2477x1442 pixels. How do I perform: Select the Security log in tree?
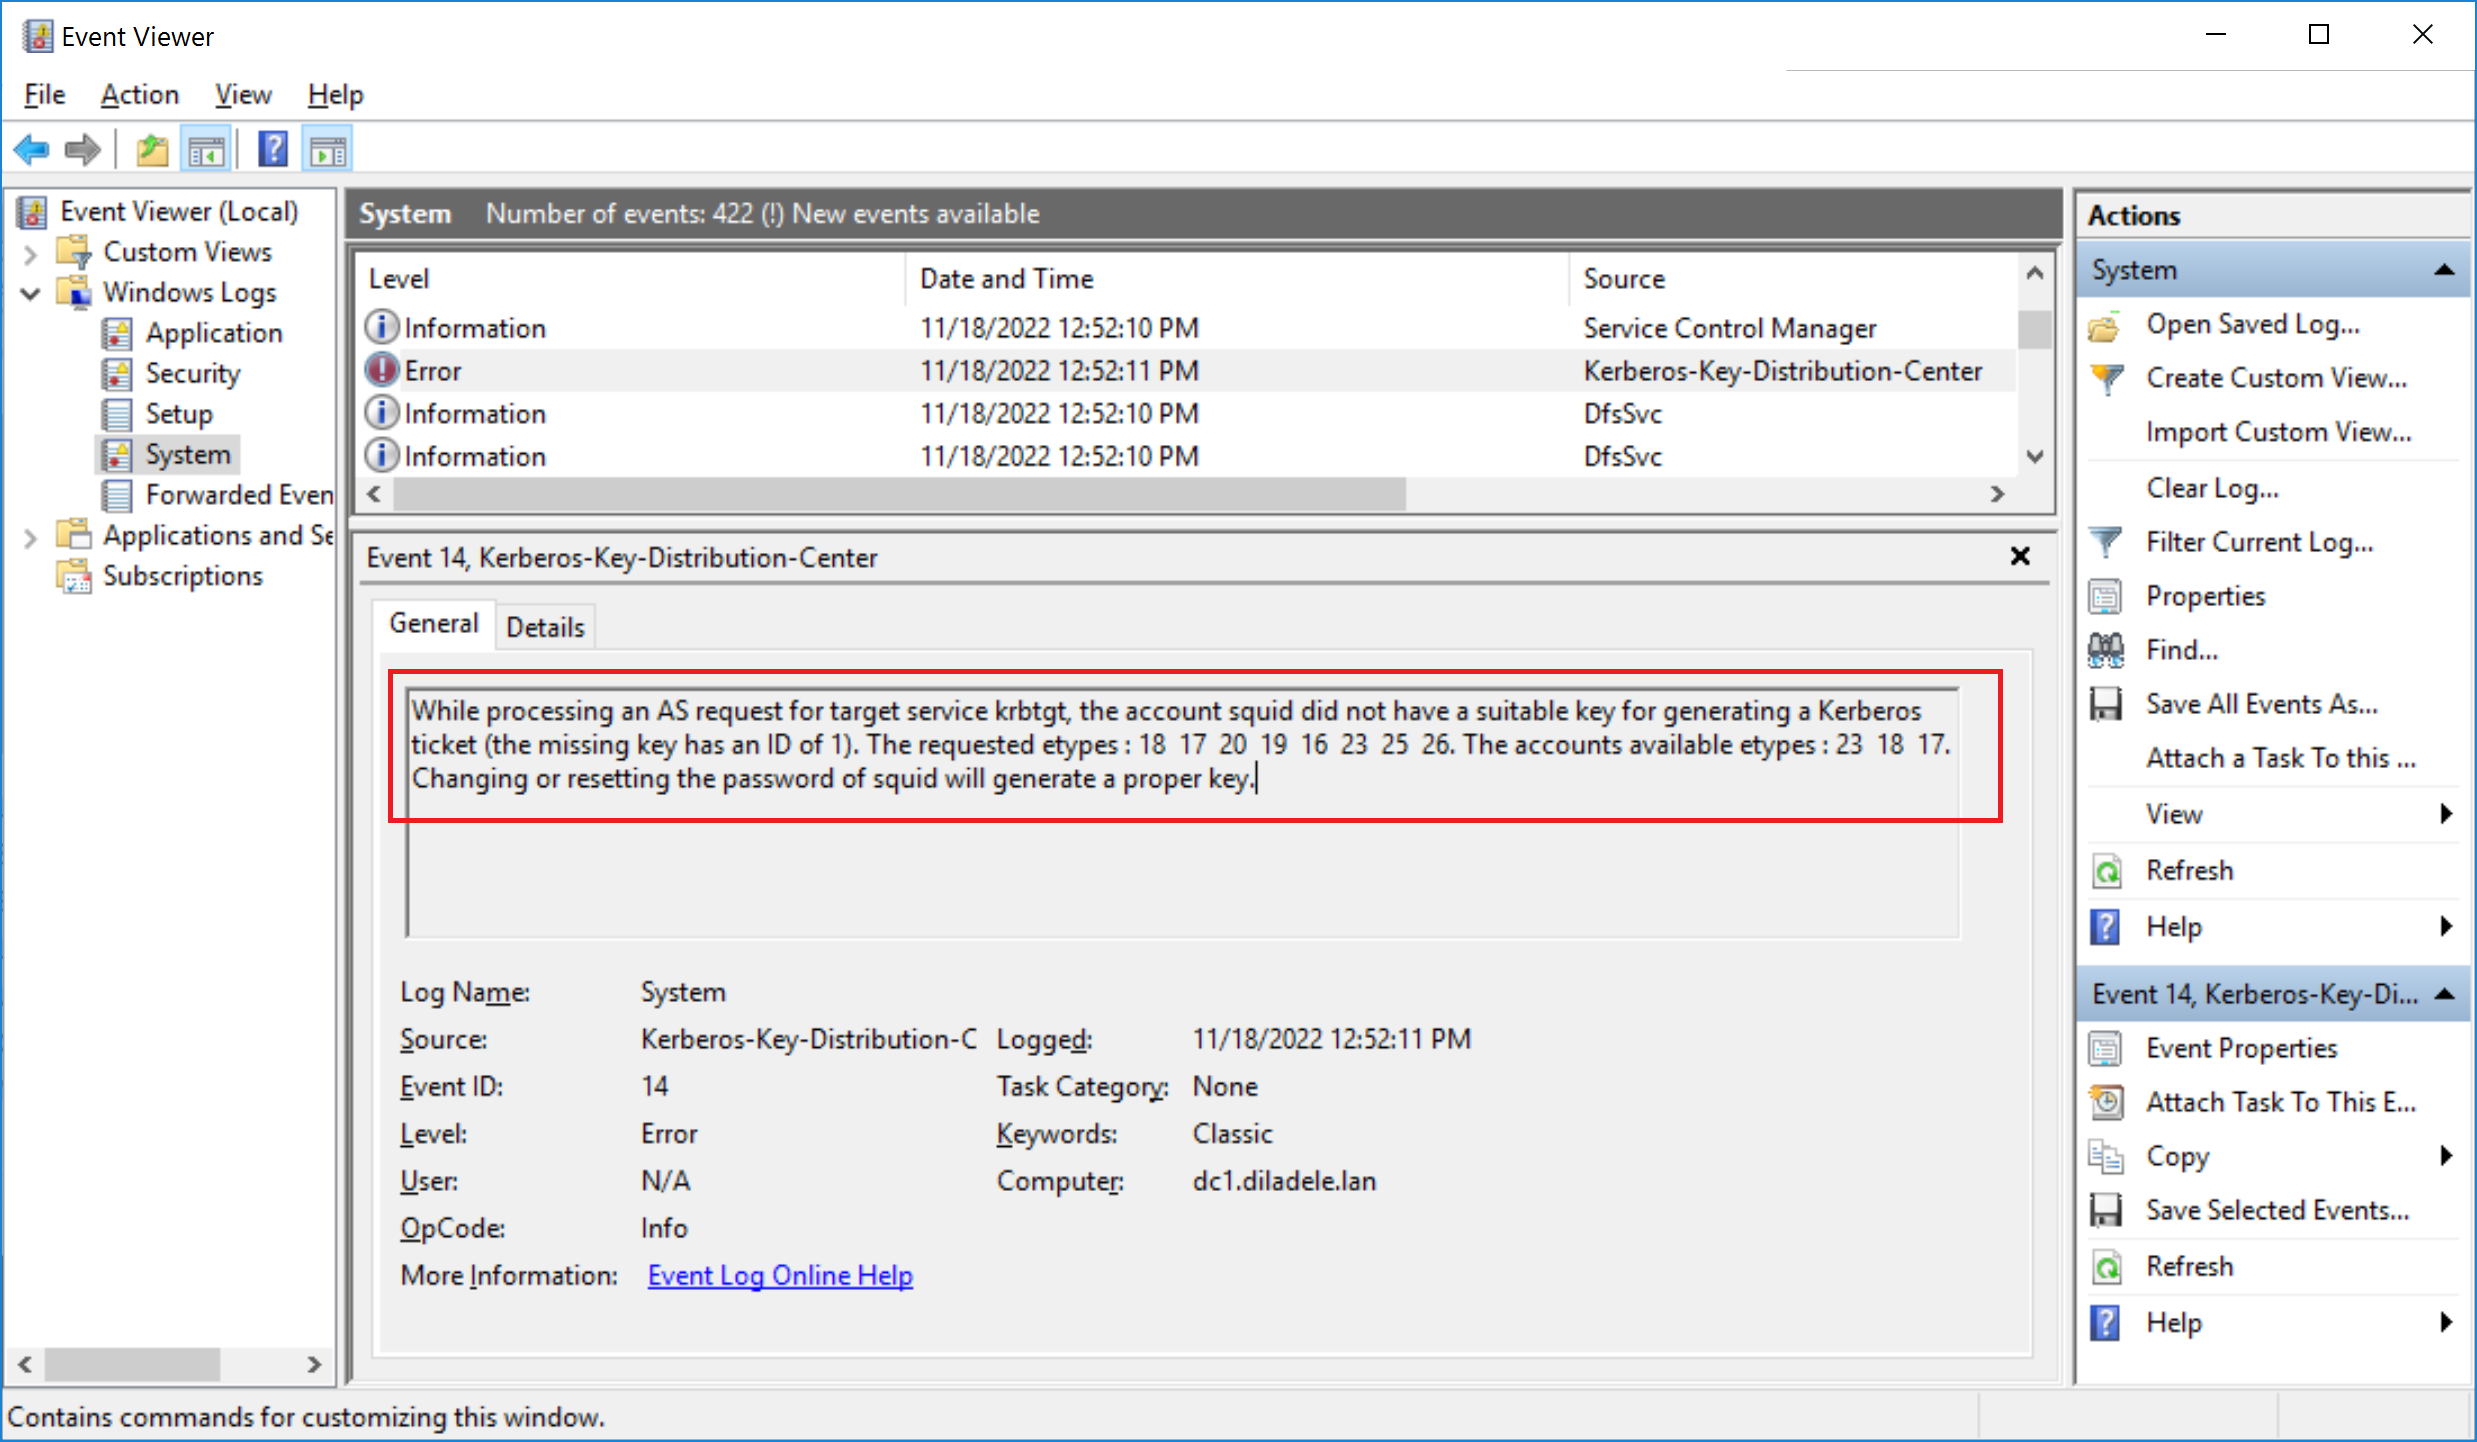point(192,374)
